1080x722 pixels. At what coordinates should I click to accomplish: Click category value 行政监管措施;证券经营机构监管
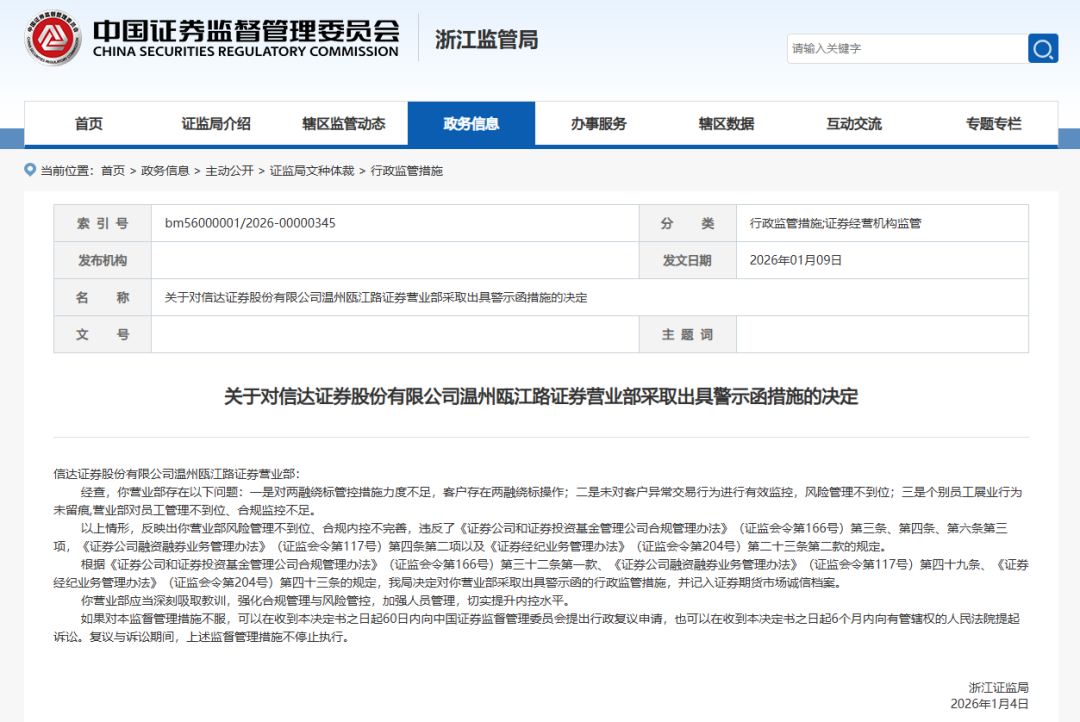pyautogui.click(x=835, y=223)
